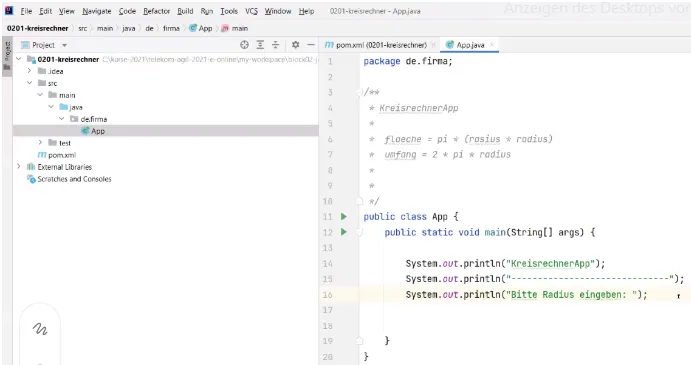Select pom.xml in project tree

point(57,155)
